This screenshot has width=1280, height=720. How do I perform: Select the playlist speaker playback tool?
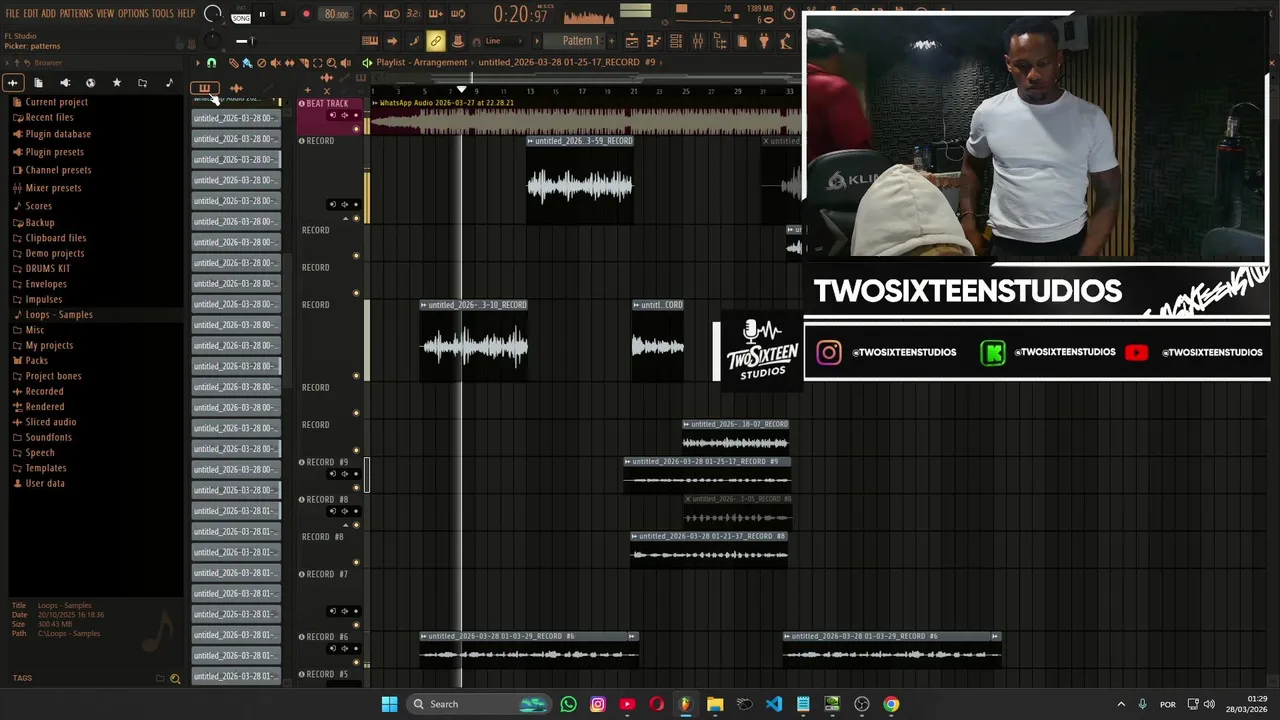coord(346,63)
